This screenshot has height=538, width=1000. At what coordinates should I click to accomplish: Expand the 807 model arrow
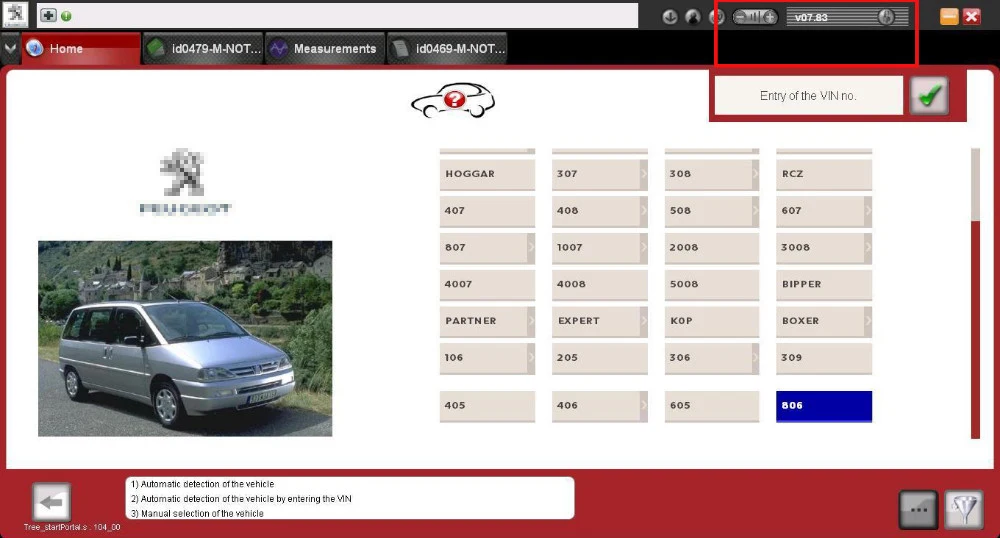point(531,248)
